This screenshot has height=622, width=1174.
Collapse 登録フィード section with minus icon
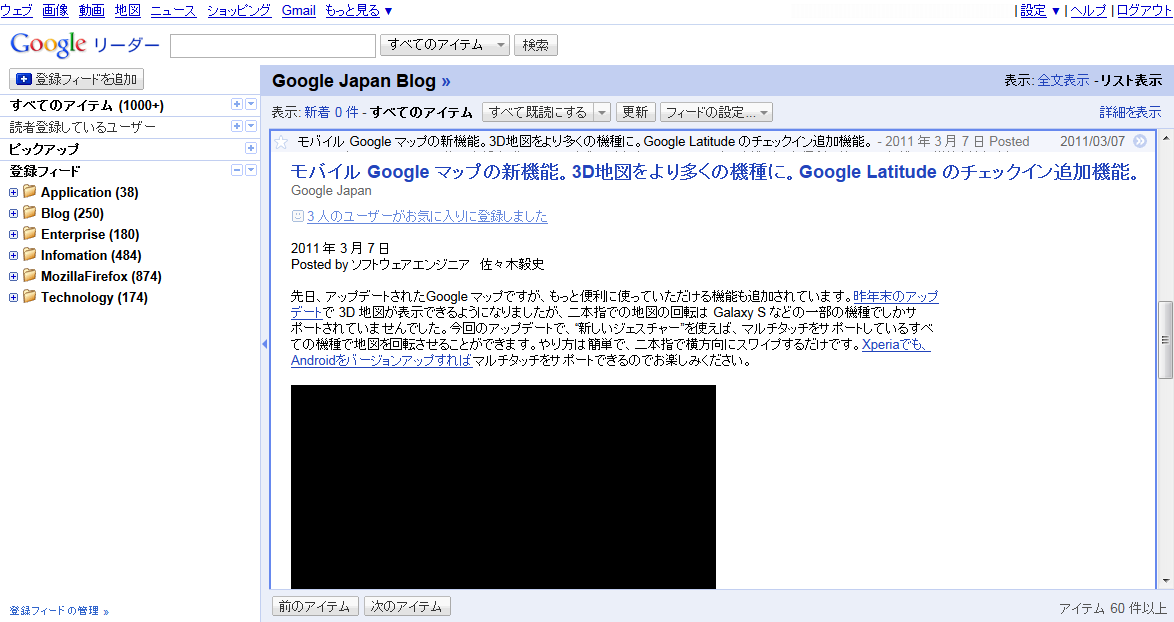pyautogui.click(x=237, y=170)
